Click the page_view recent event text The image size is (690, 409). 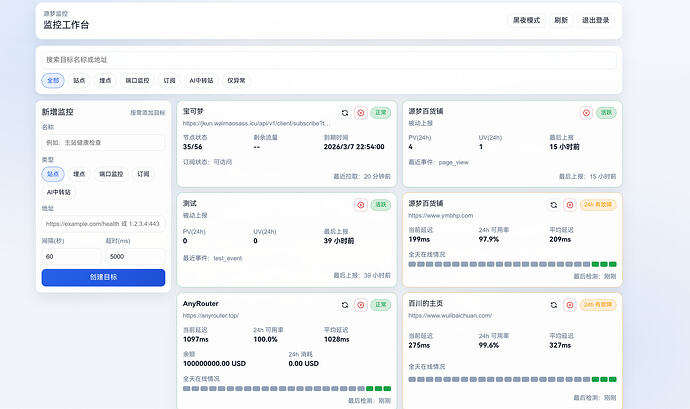click(x=453, y=162)
